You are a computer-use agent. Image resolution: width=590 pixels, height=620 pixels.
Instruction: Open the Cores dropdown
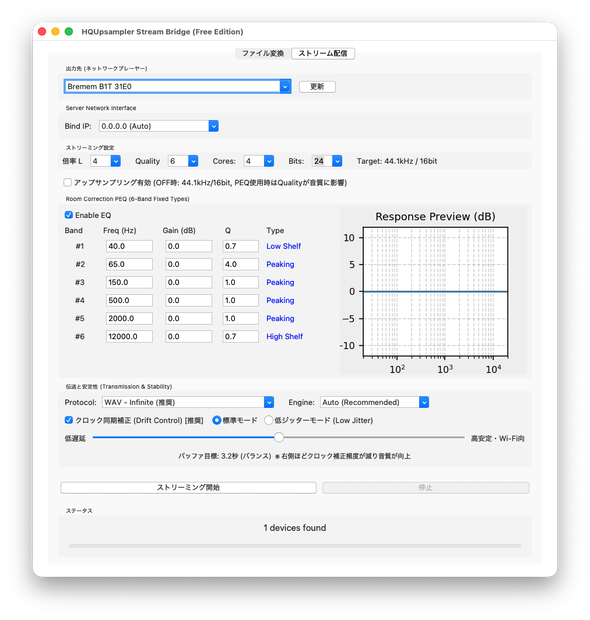click(259, 161)
